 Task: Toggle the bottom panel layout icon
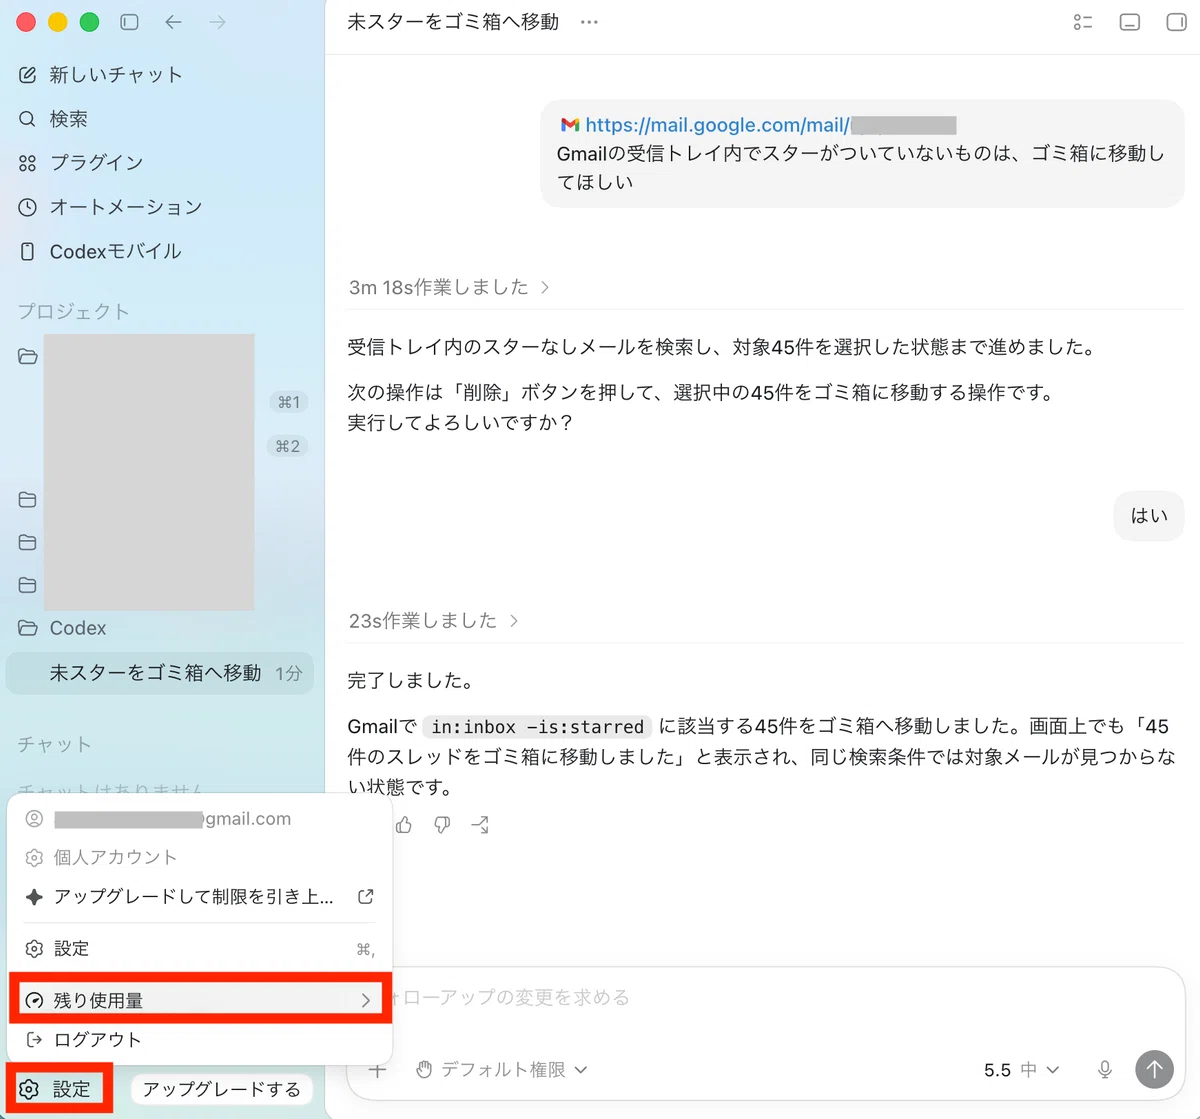point(1130,22)
